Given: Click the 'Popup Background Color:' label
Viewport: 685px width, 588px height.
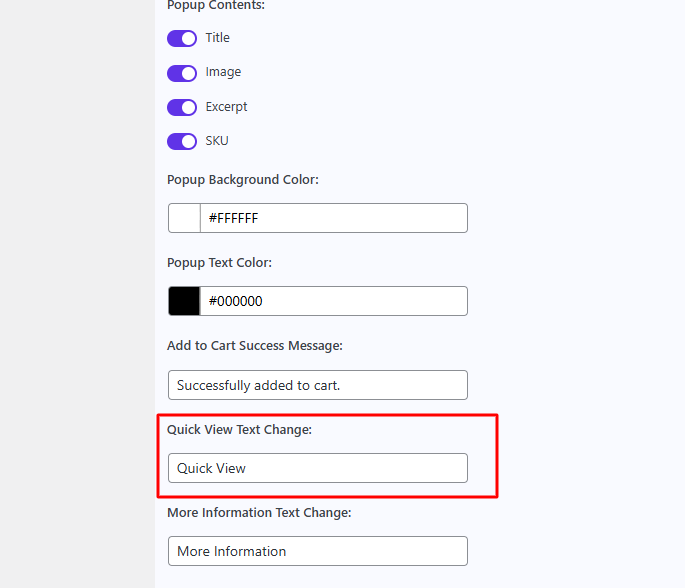Looking at the screenshot, I should click(x=243, y=180).
